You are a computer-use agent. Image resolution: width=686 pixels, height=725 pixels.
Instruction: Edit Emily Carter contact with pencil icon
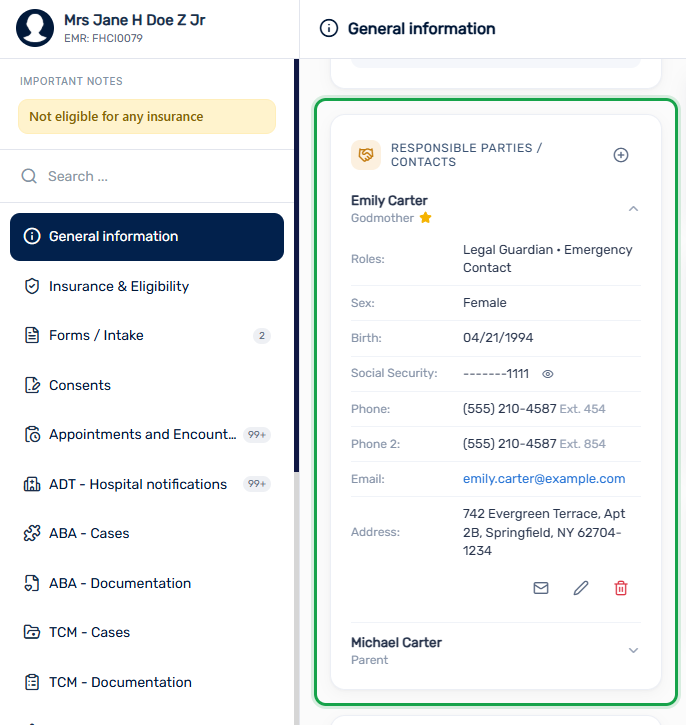(x=581, y=588)
